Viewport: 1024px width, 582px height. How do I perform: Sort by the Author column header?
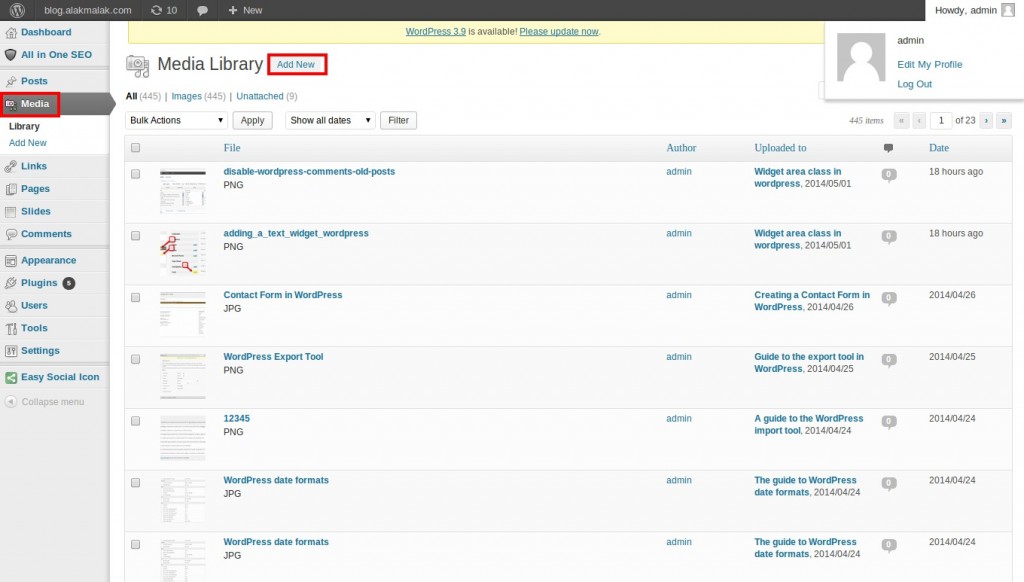click(x=681, y=148)
